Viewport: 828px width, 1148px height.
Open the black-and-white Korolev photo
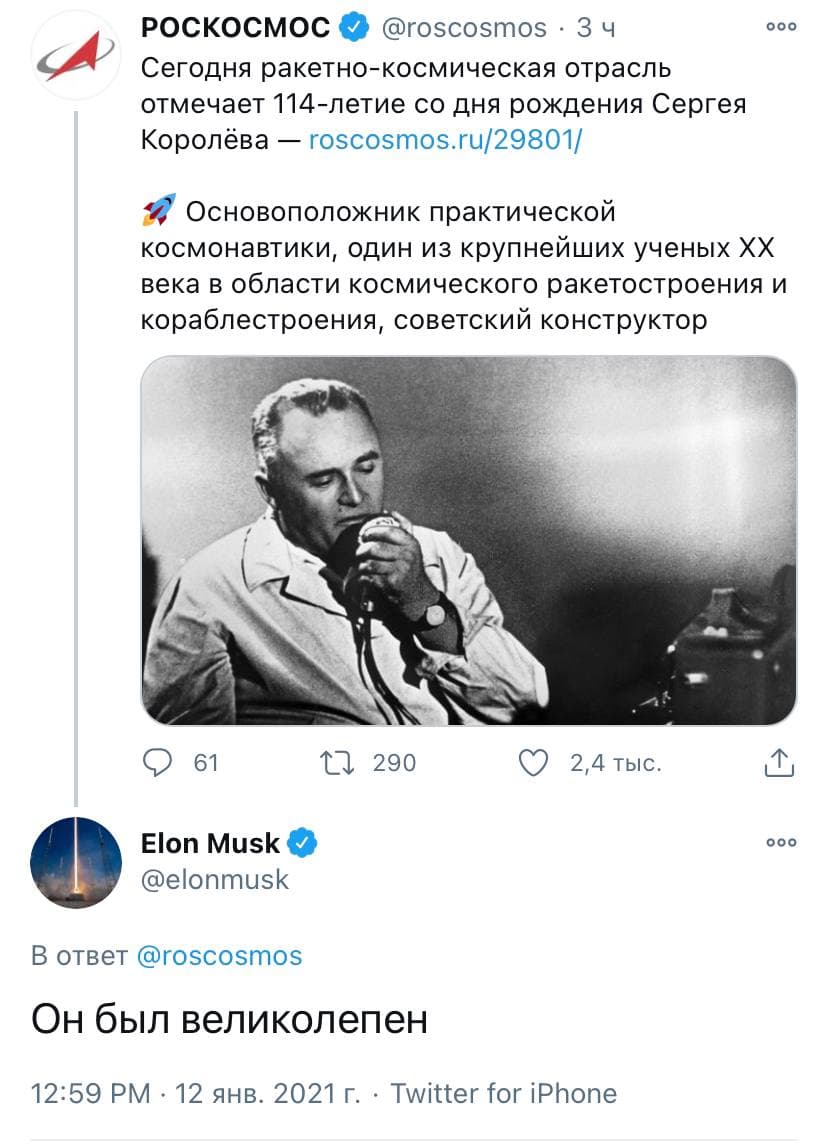[468, 540]
